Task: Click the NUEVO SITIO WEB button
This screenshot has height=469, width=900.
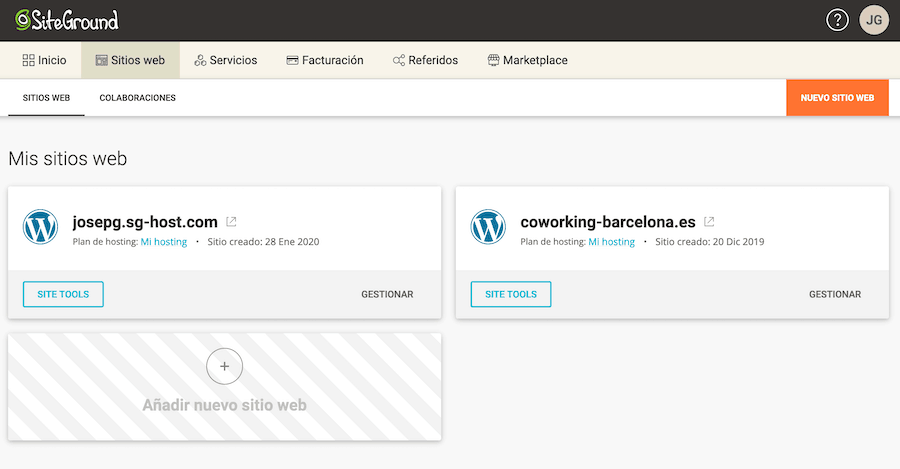Action: coord(837,98)
